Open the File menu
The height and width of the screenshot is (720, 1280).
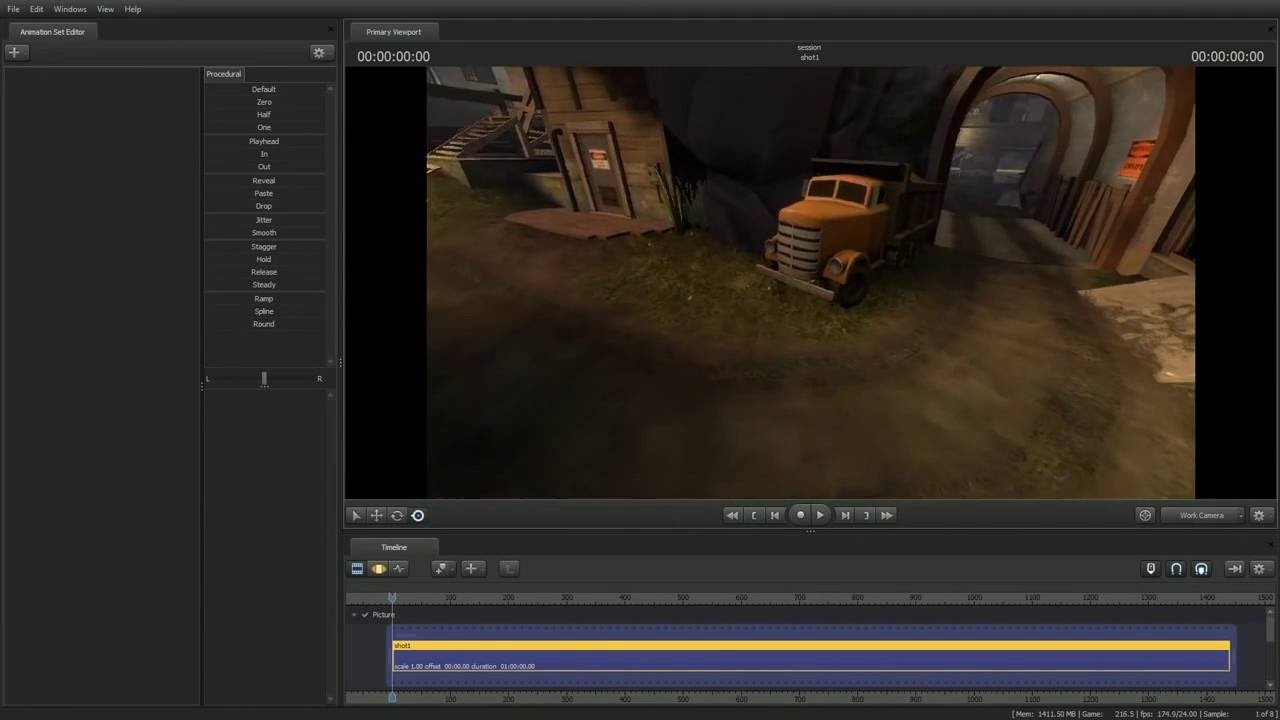[14, 9]
